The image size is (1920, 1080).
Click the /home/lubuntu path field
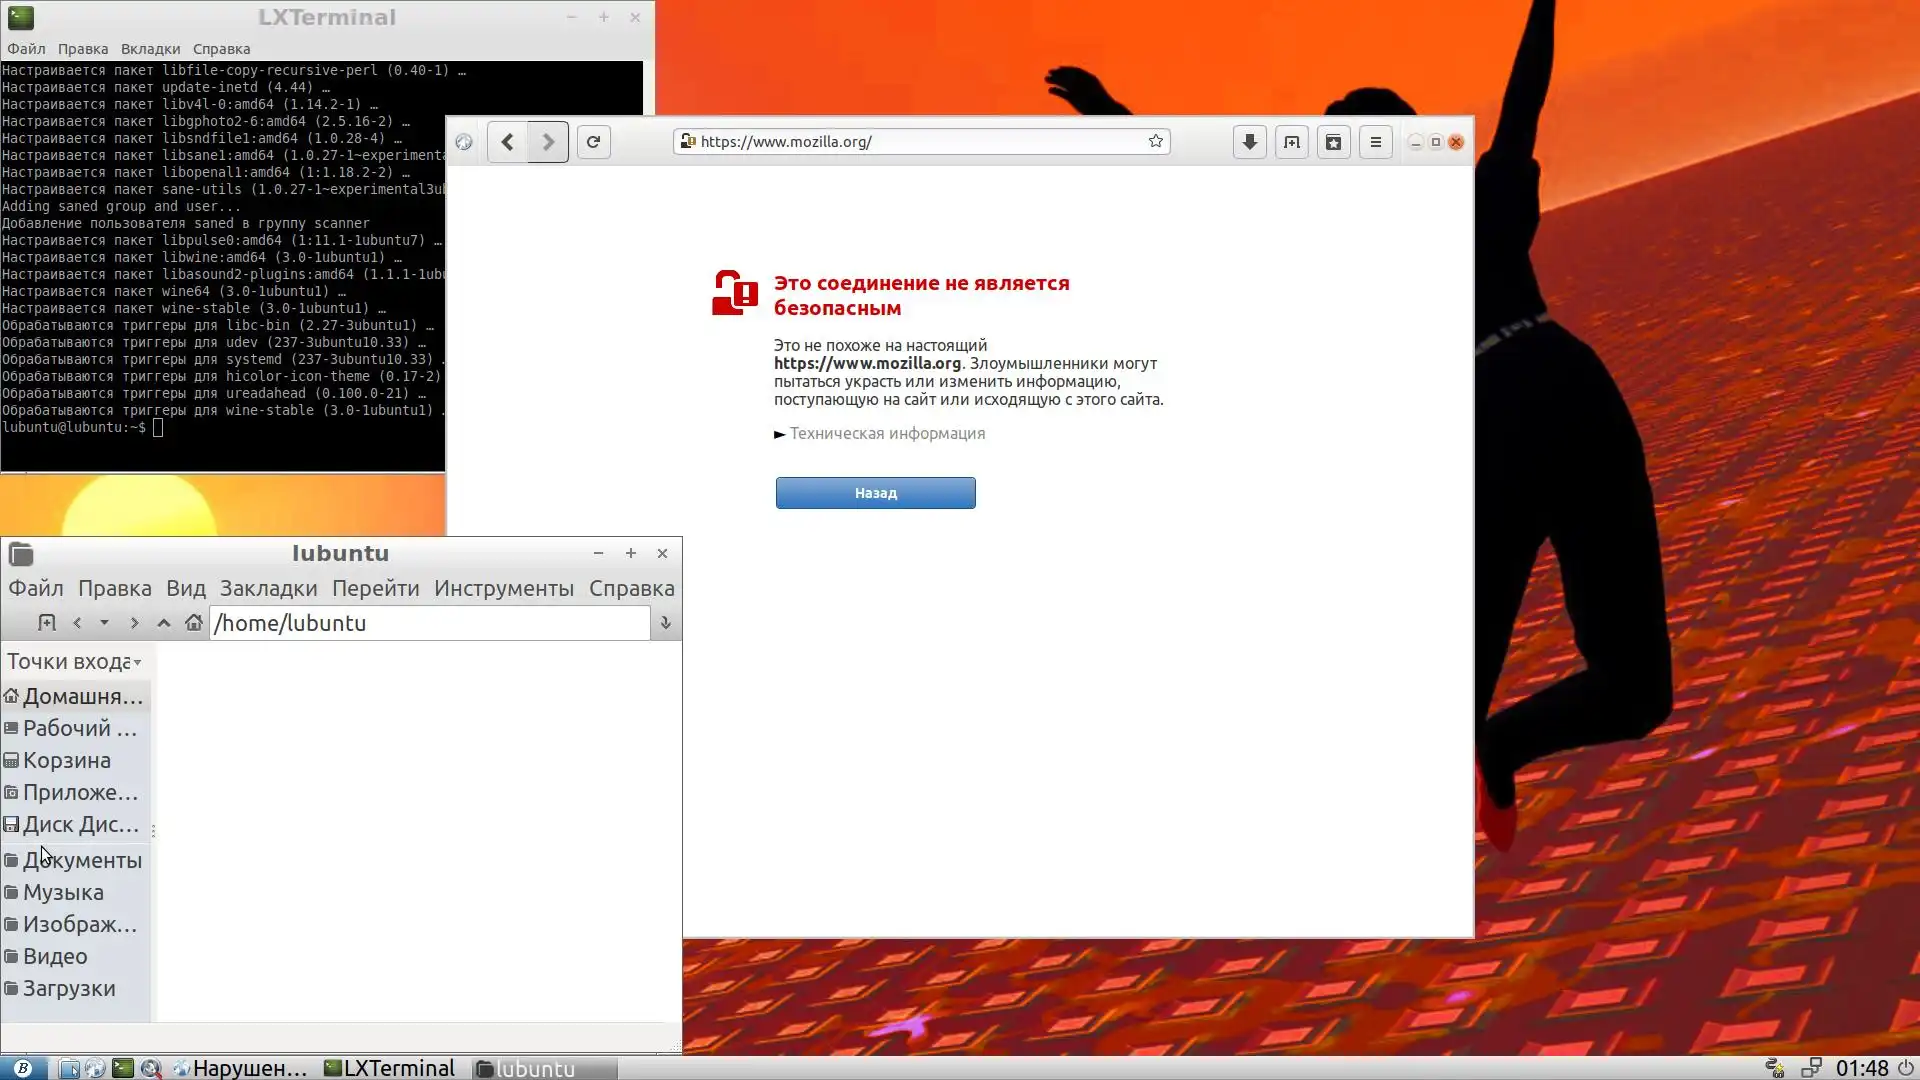click(430, 623)
